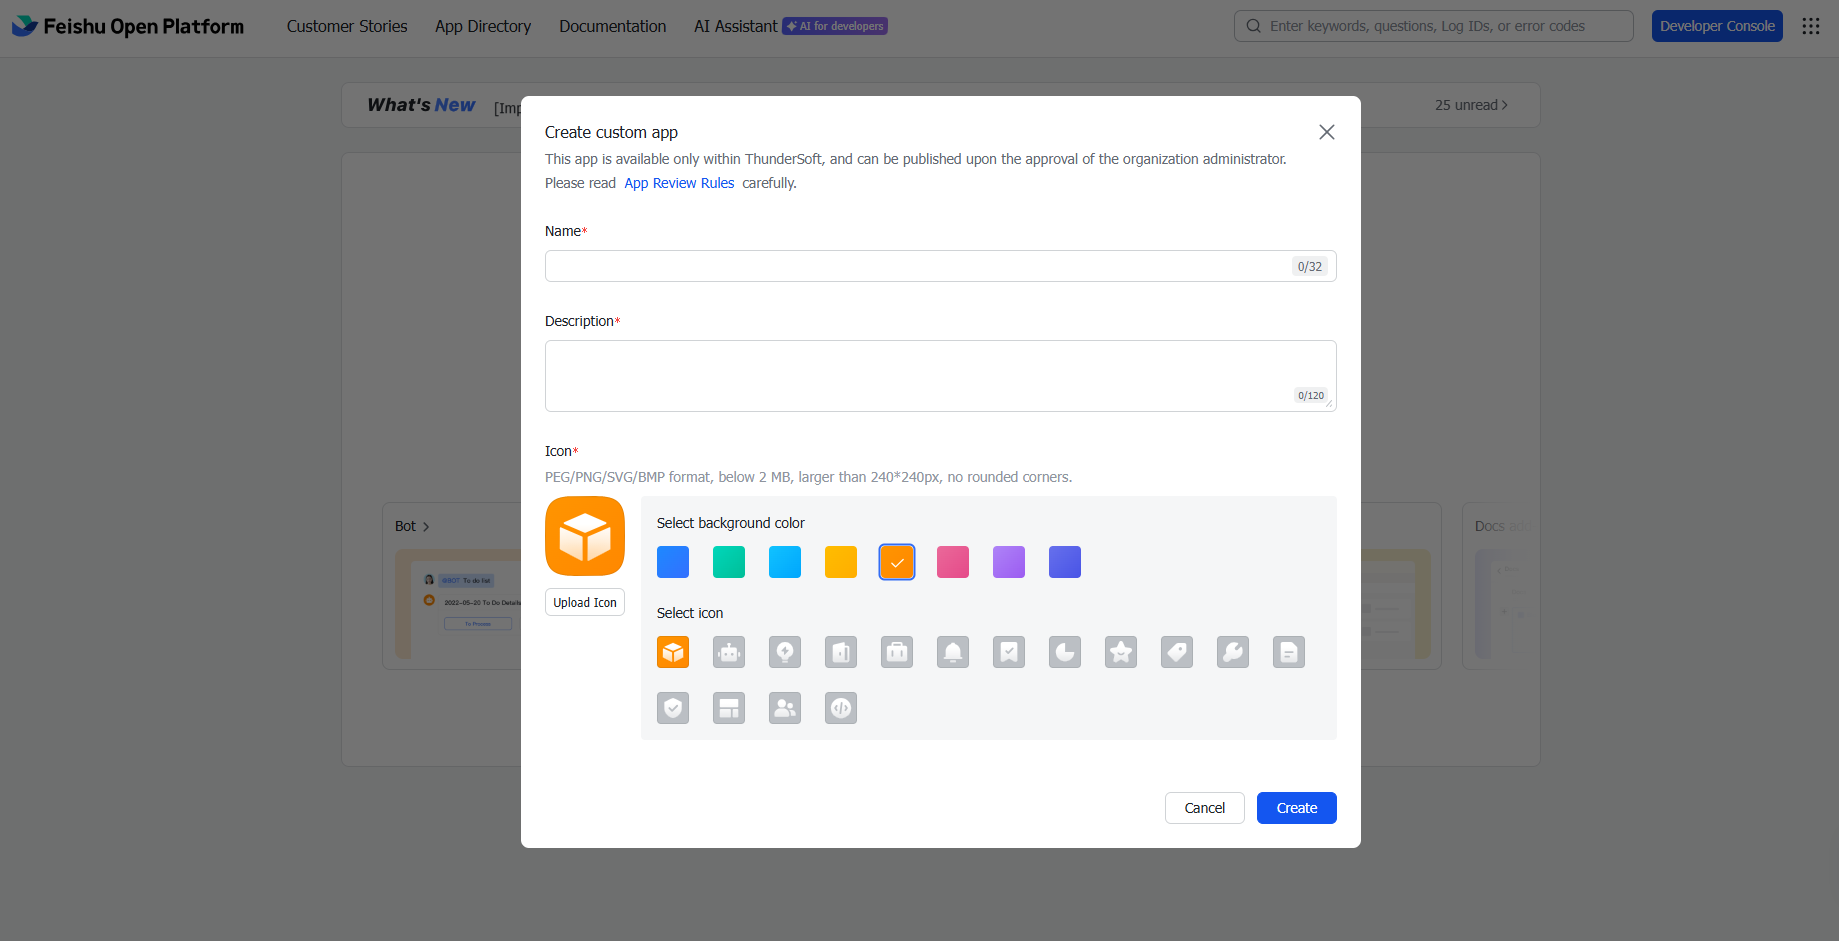Open the App Review Rules link
The width and height of the screenshot is (1839, 941).
click(x=679, y=183)
